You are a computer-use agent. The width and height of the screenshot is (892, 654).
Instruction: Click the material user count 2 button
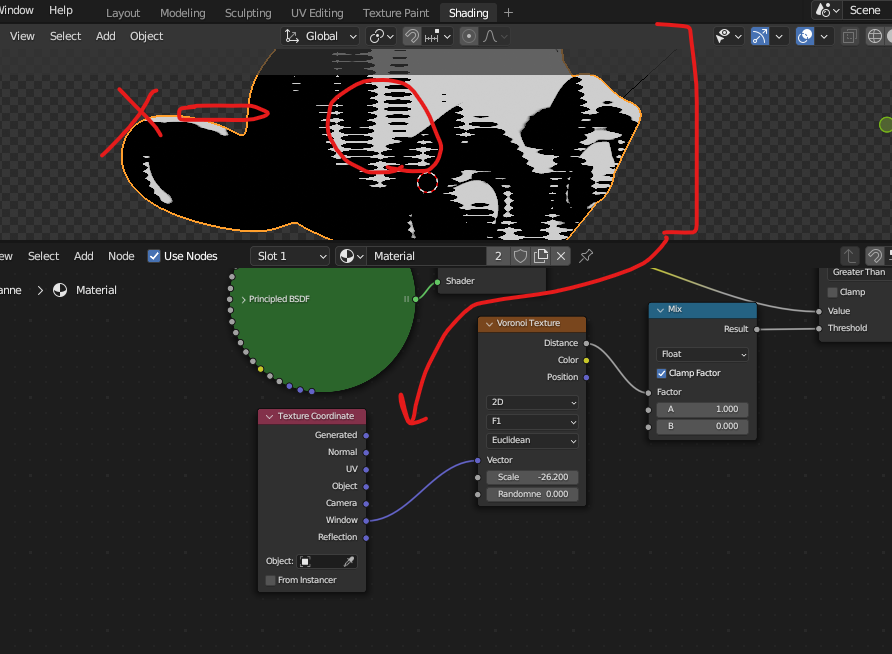(x=498, y=256)
